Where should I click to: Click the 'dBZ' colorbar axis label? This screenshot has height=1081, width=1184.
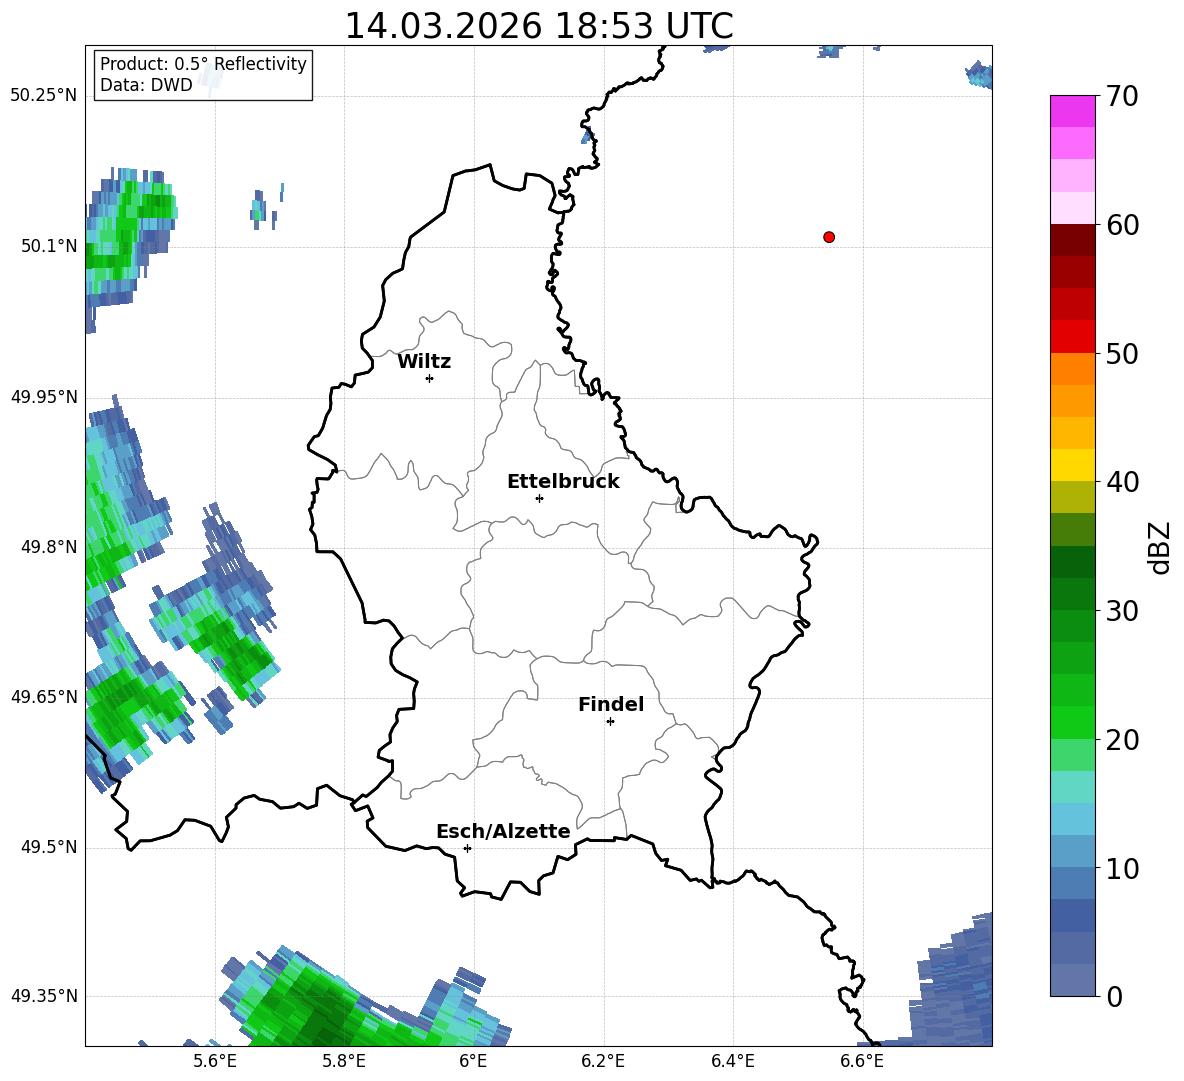coord(1160,547)
